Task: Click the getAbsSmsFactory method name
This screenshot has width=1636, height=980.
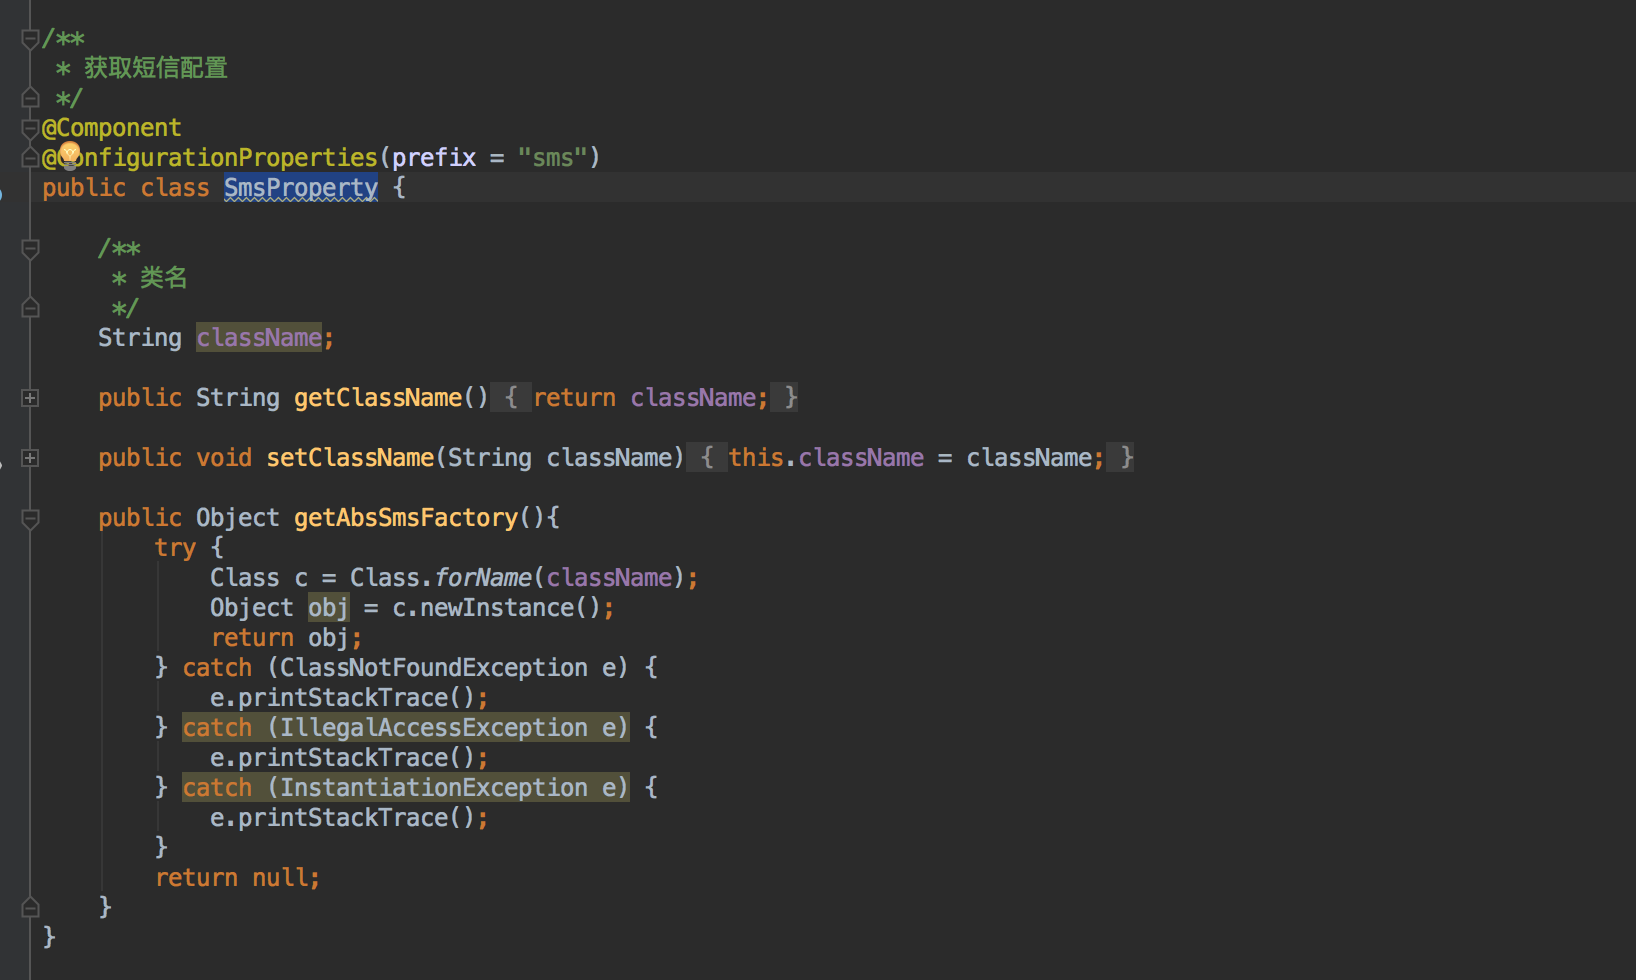Action: [x=405, y=518]
